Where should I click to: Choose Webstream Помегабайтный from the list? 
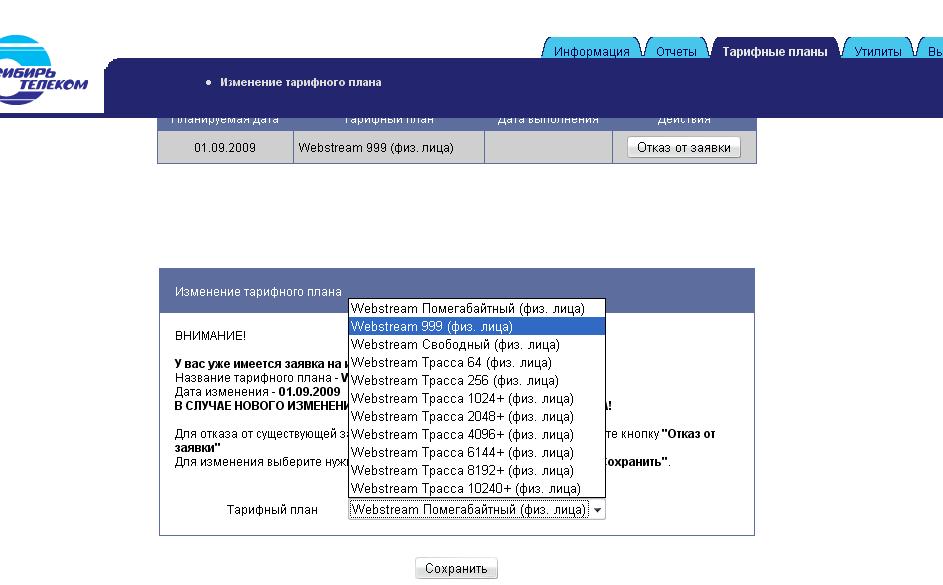pyautogui.click(x=467, y=309)
